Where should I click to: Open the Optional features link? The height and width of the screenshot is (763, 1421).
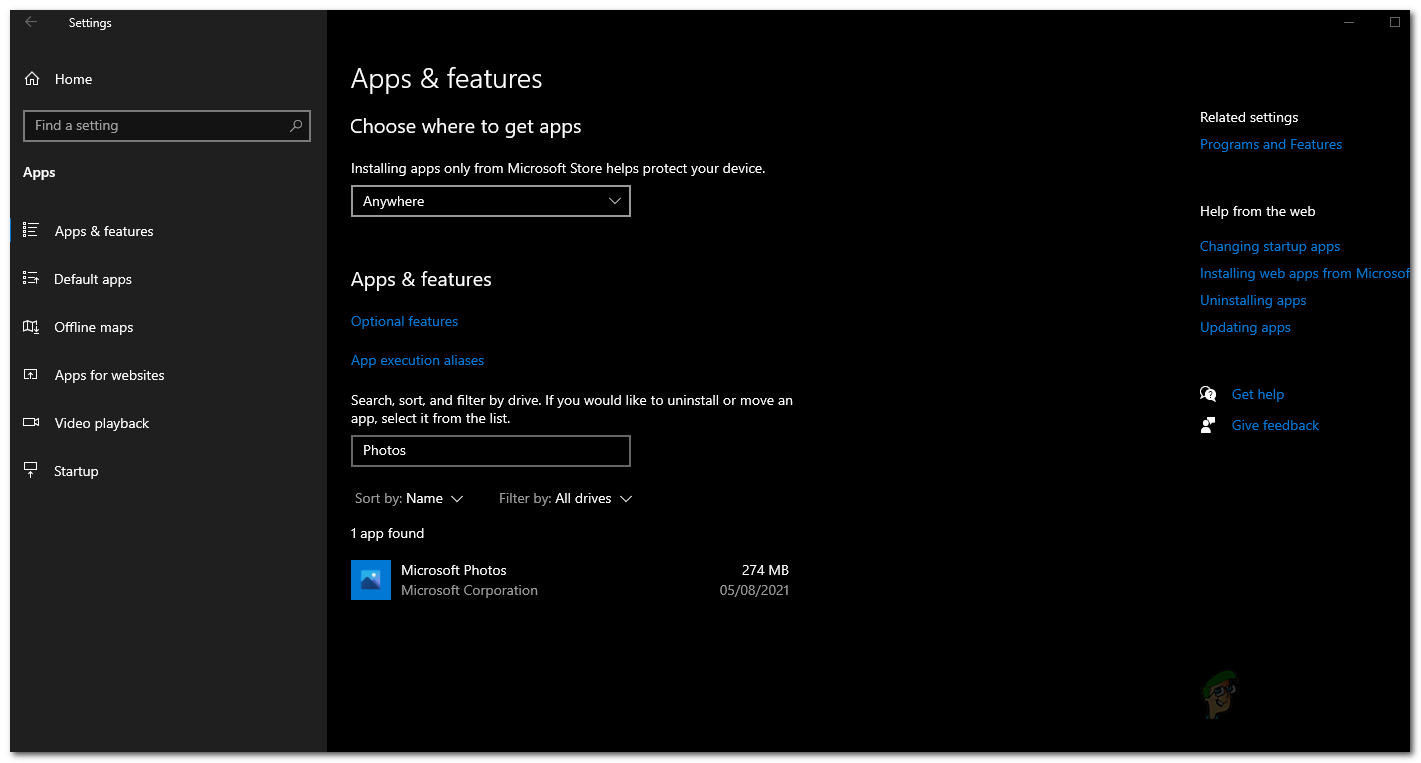pyautogui.click(x=404, y=321)
